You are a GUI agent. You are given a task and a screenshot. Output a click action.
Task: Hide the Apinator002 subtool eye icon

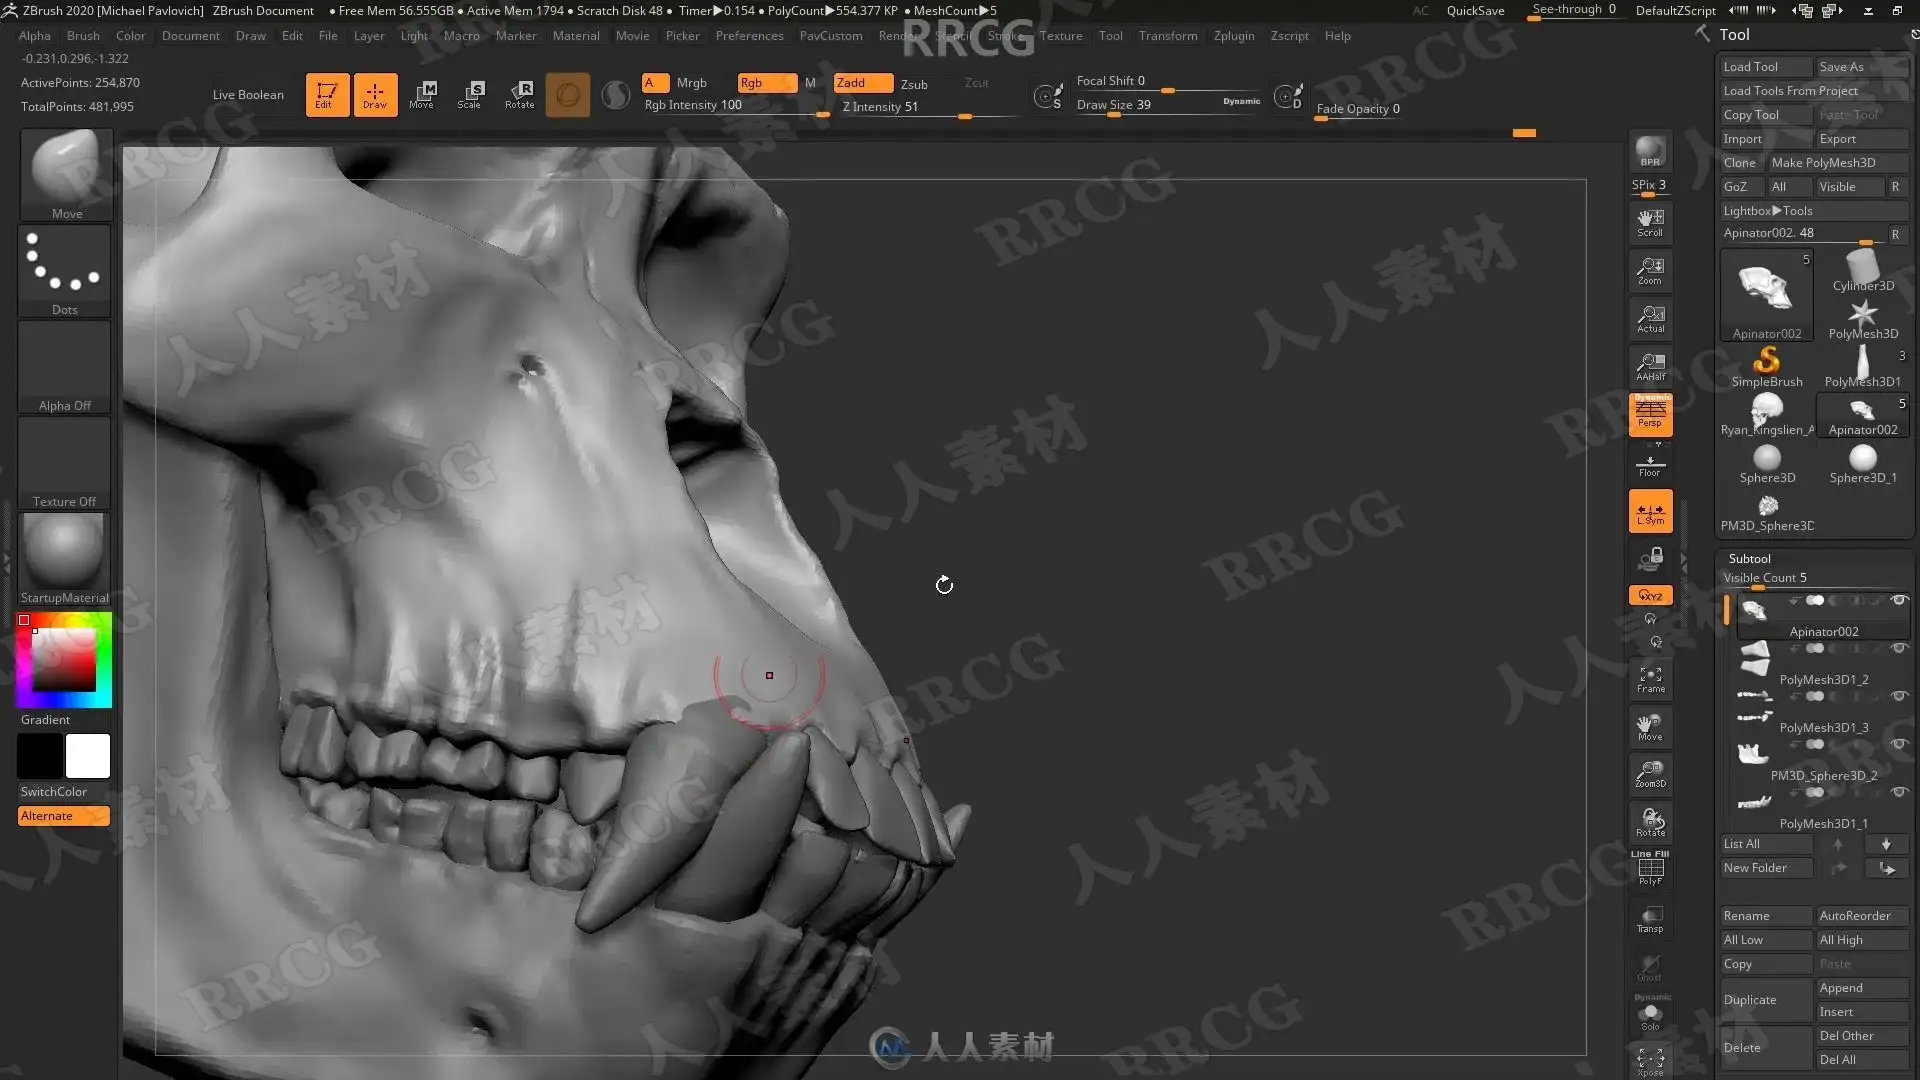click(x=1898, y=600)
